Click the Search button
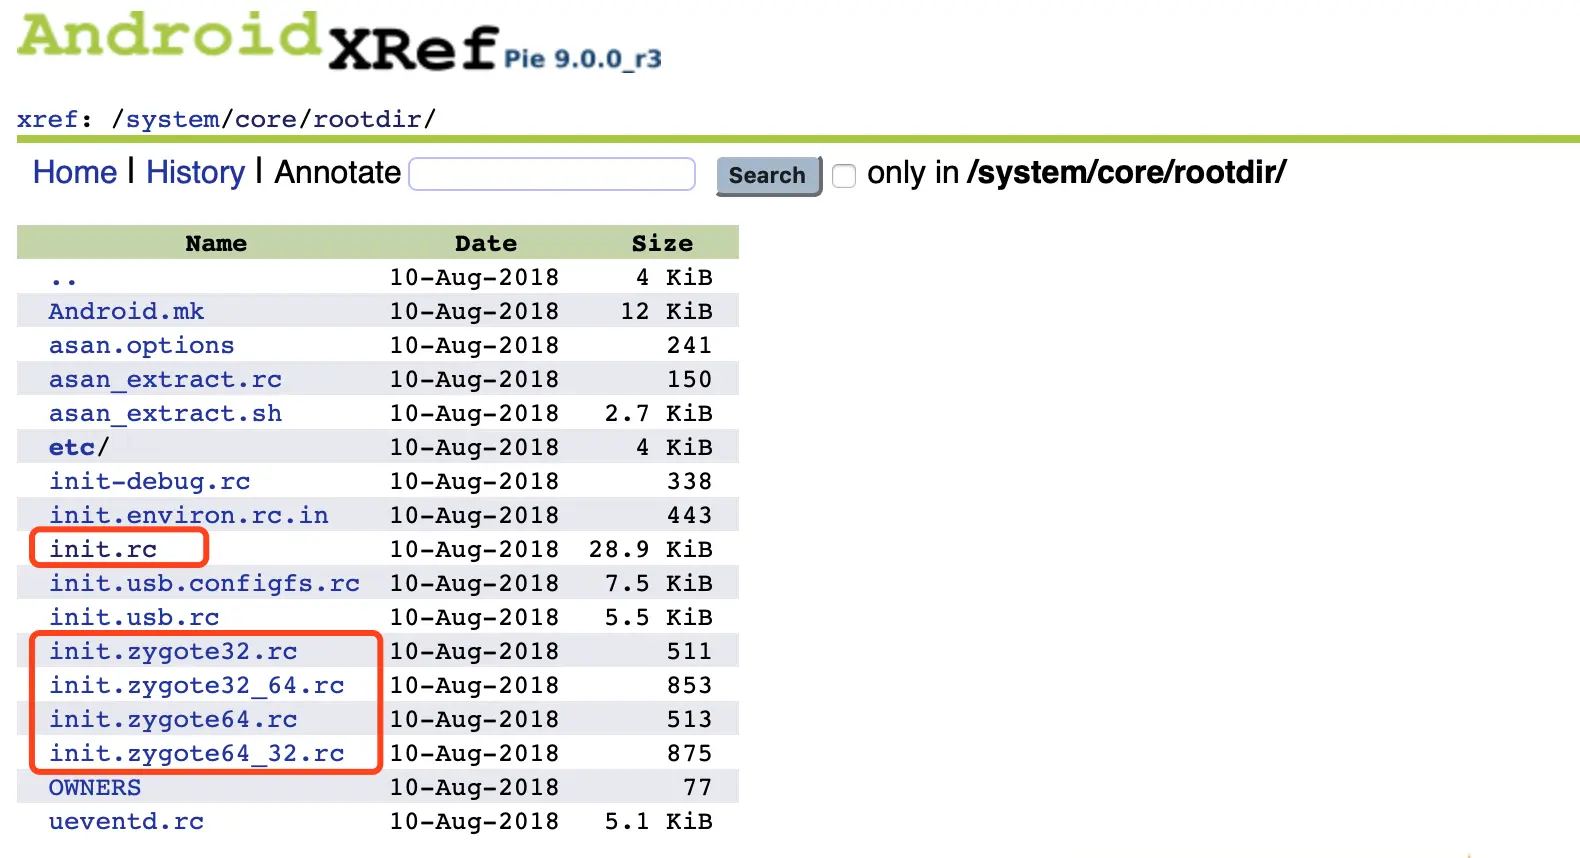 768,175
